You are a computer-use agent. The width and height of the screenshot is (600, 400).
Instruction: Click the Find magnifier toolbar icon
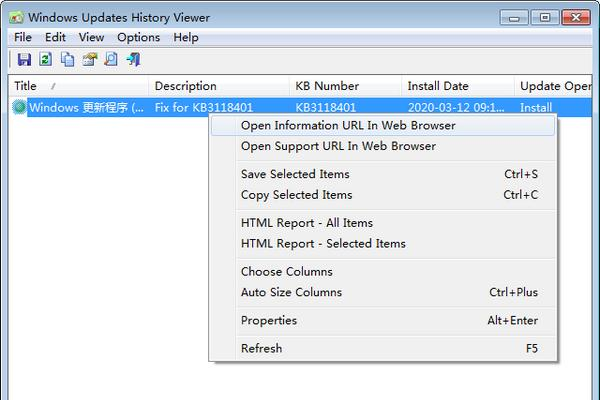tap(111, 59)
